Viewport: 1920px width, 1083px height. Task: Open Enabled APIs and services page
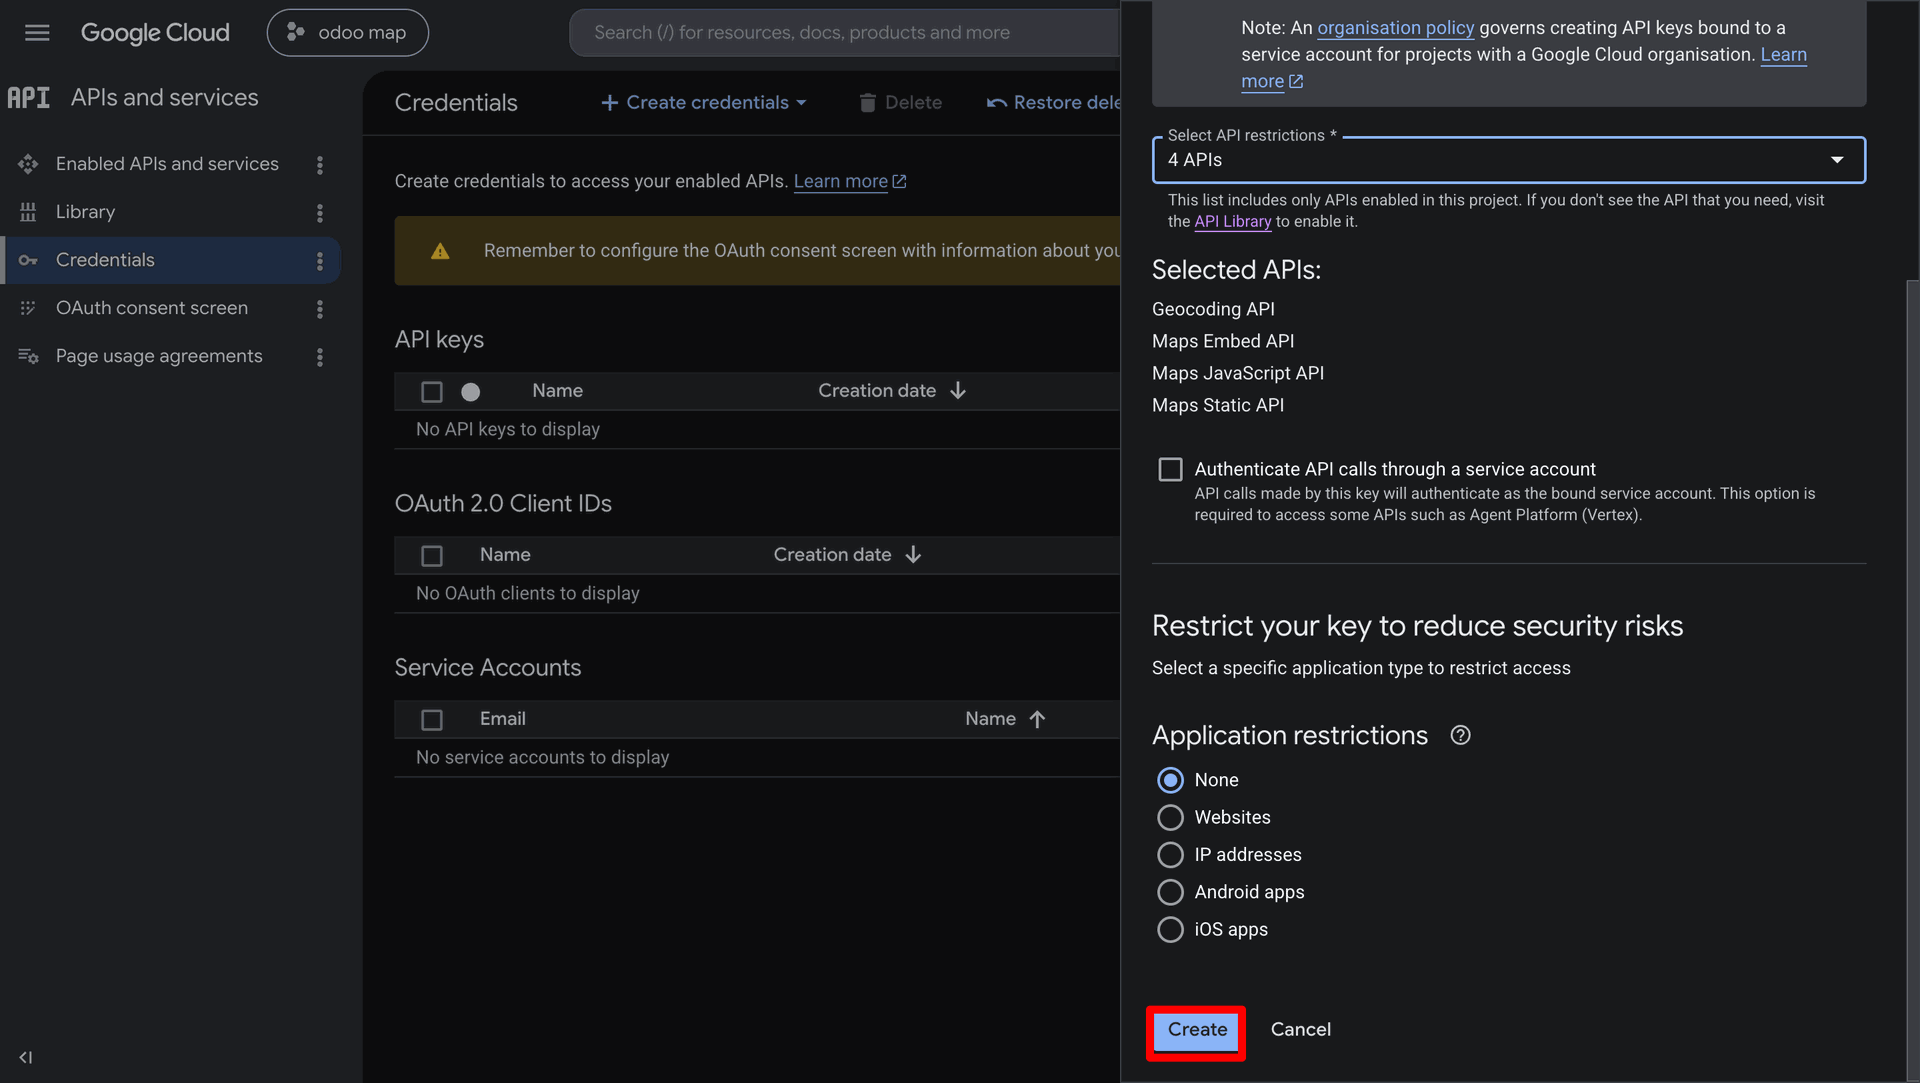tap(167, 164)
